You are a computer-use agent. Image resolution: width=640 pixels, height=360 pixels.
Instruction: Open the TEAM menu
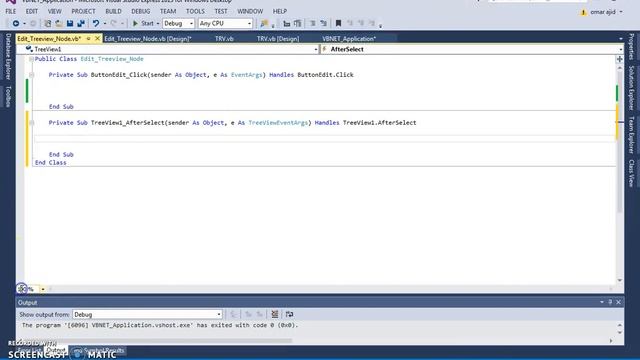click(x=168, y=11)
